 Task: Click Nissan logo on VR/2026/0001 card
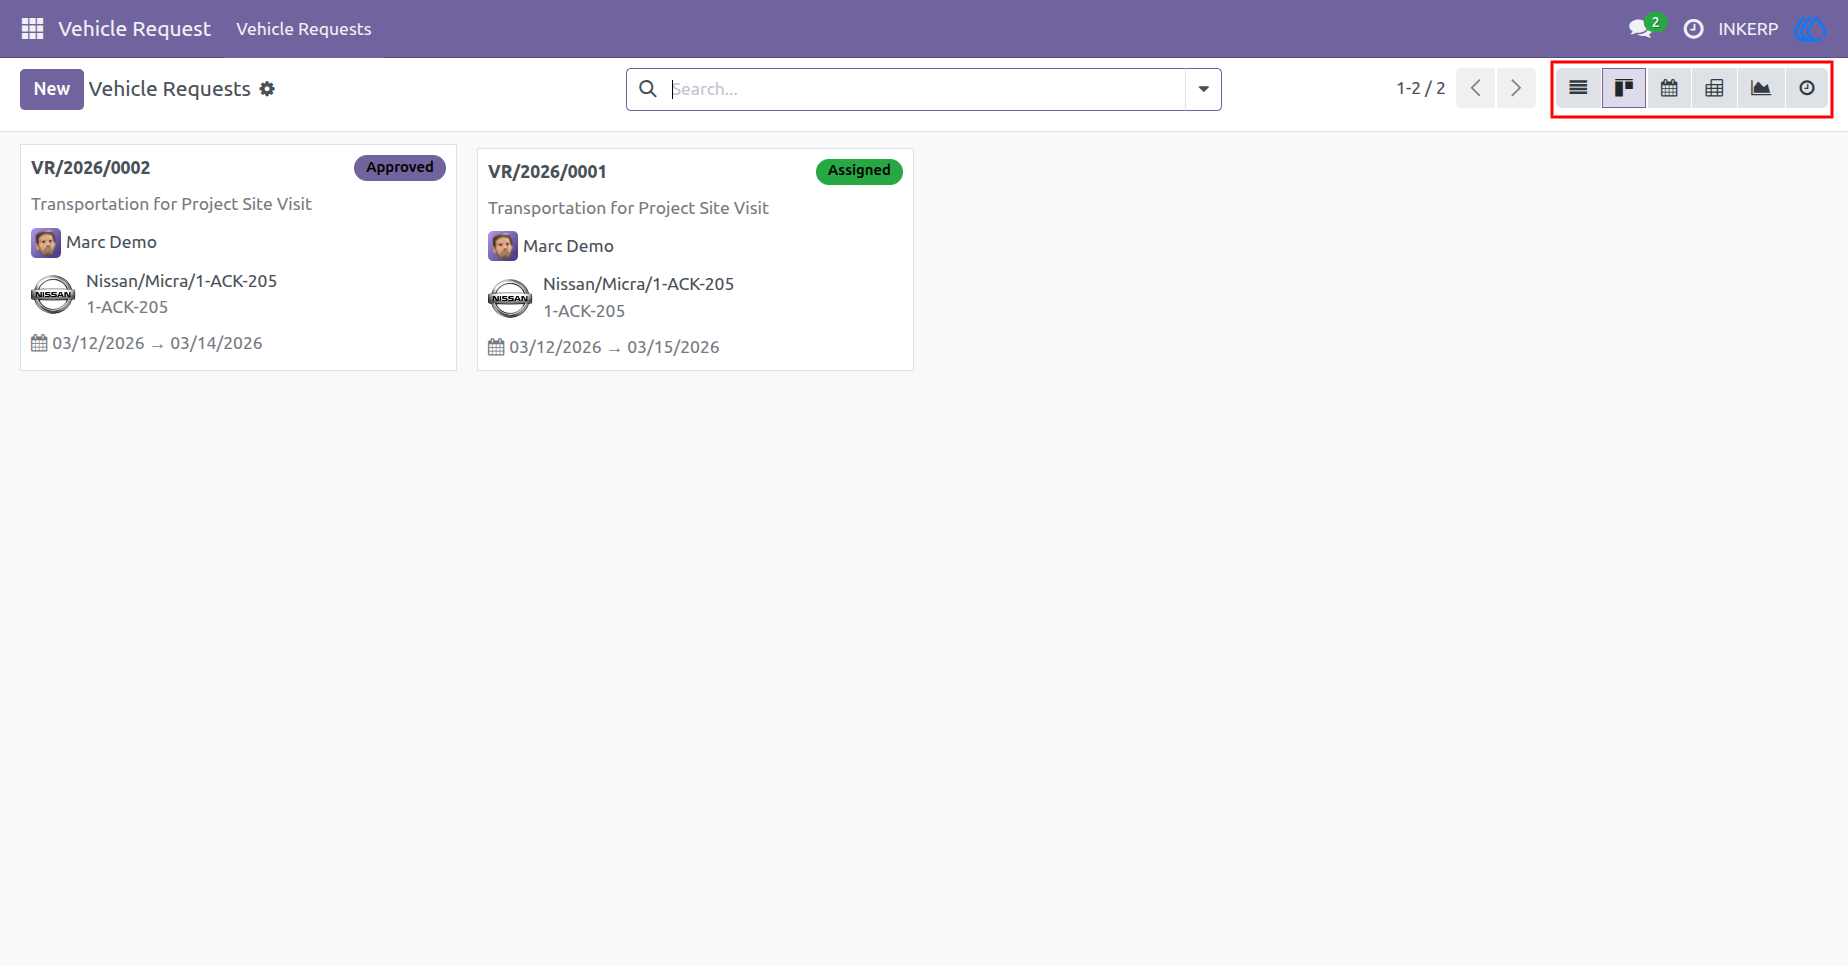pos(510,298)
